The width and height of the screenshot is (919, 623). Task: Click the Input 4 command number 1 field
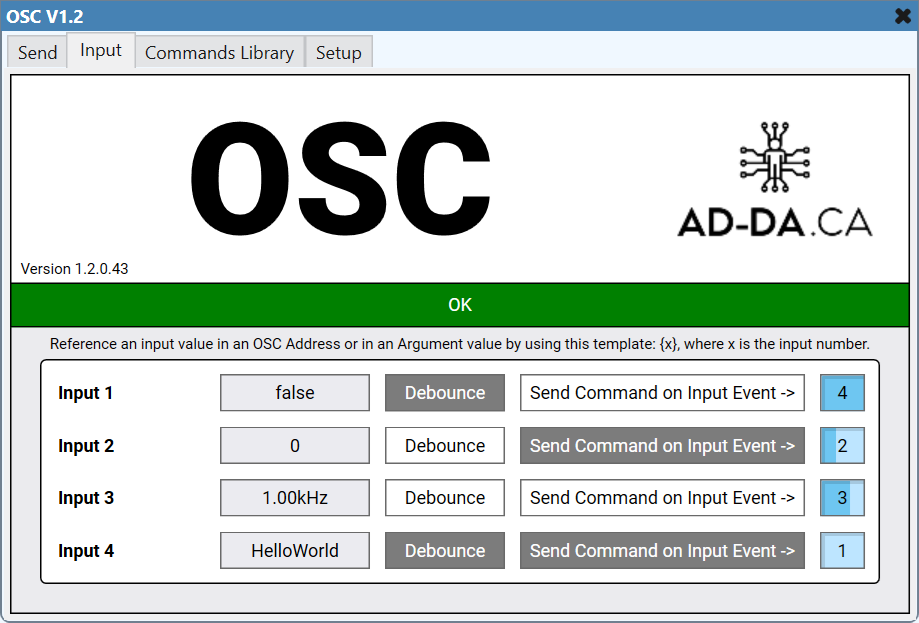[842, 551]
